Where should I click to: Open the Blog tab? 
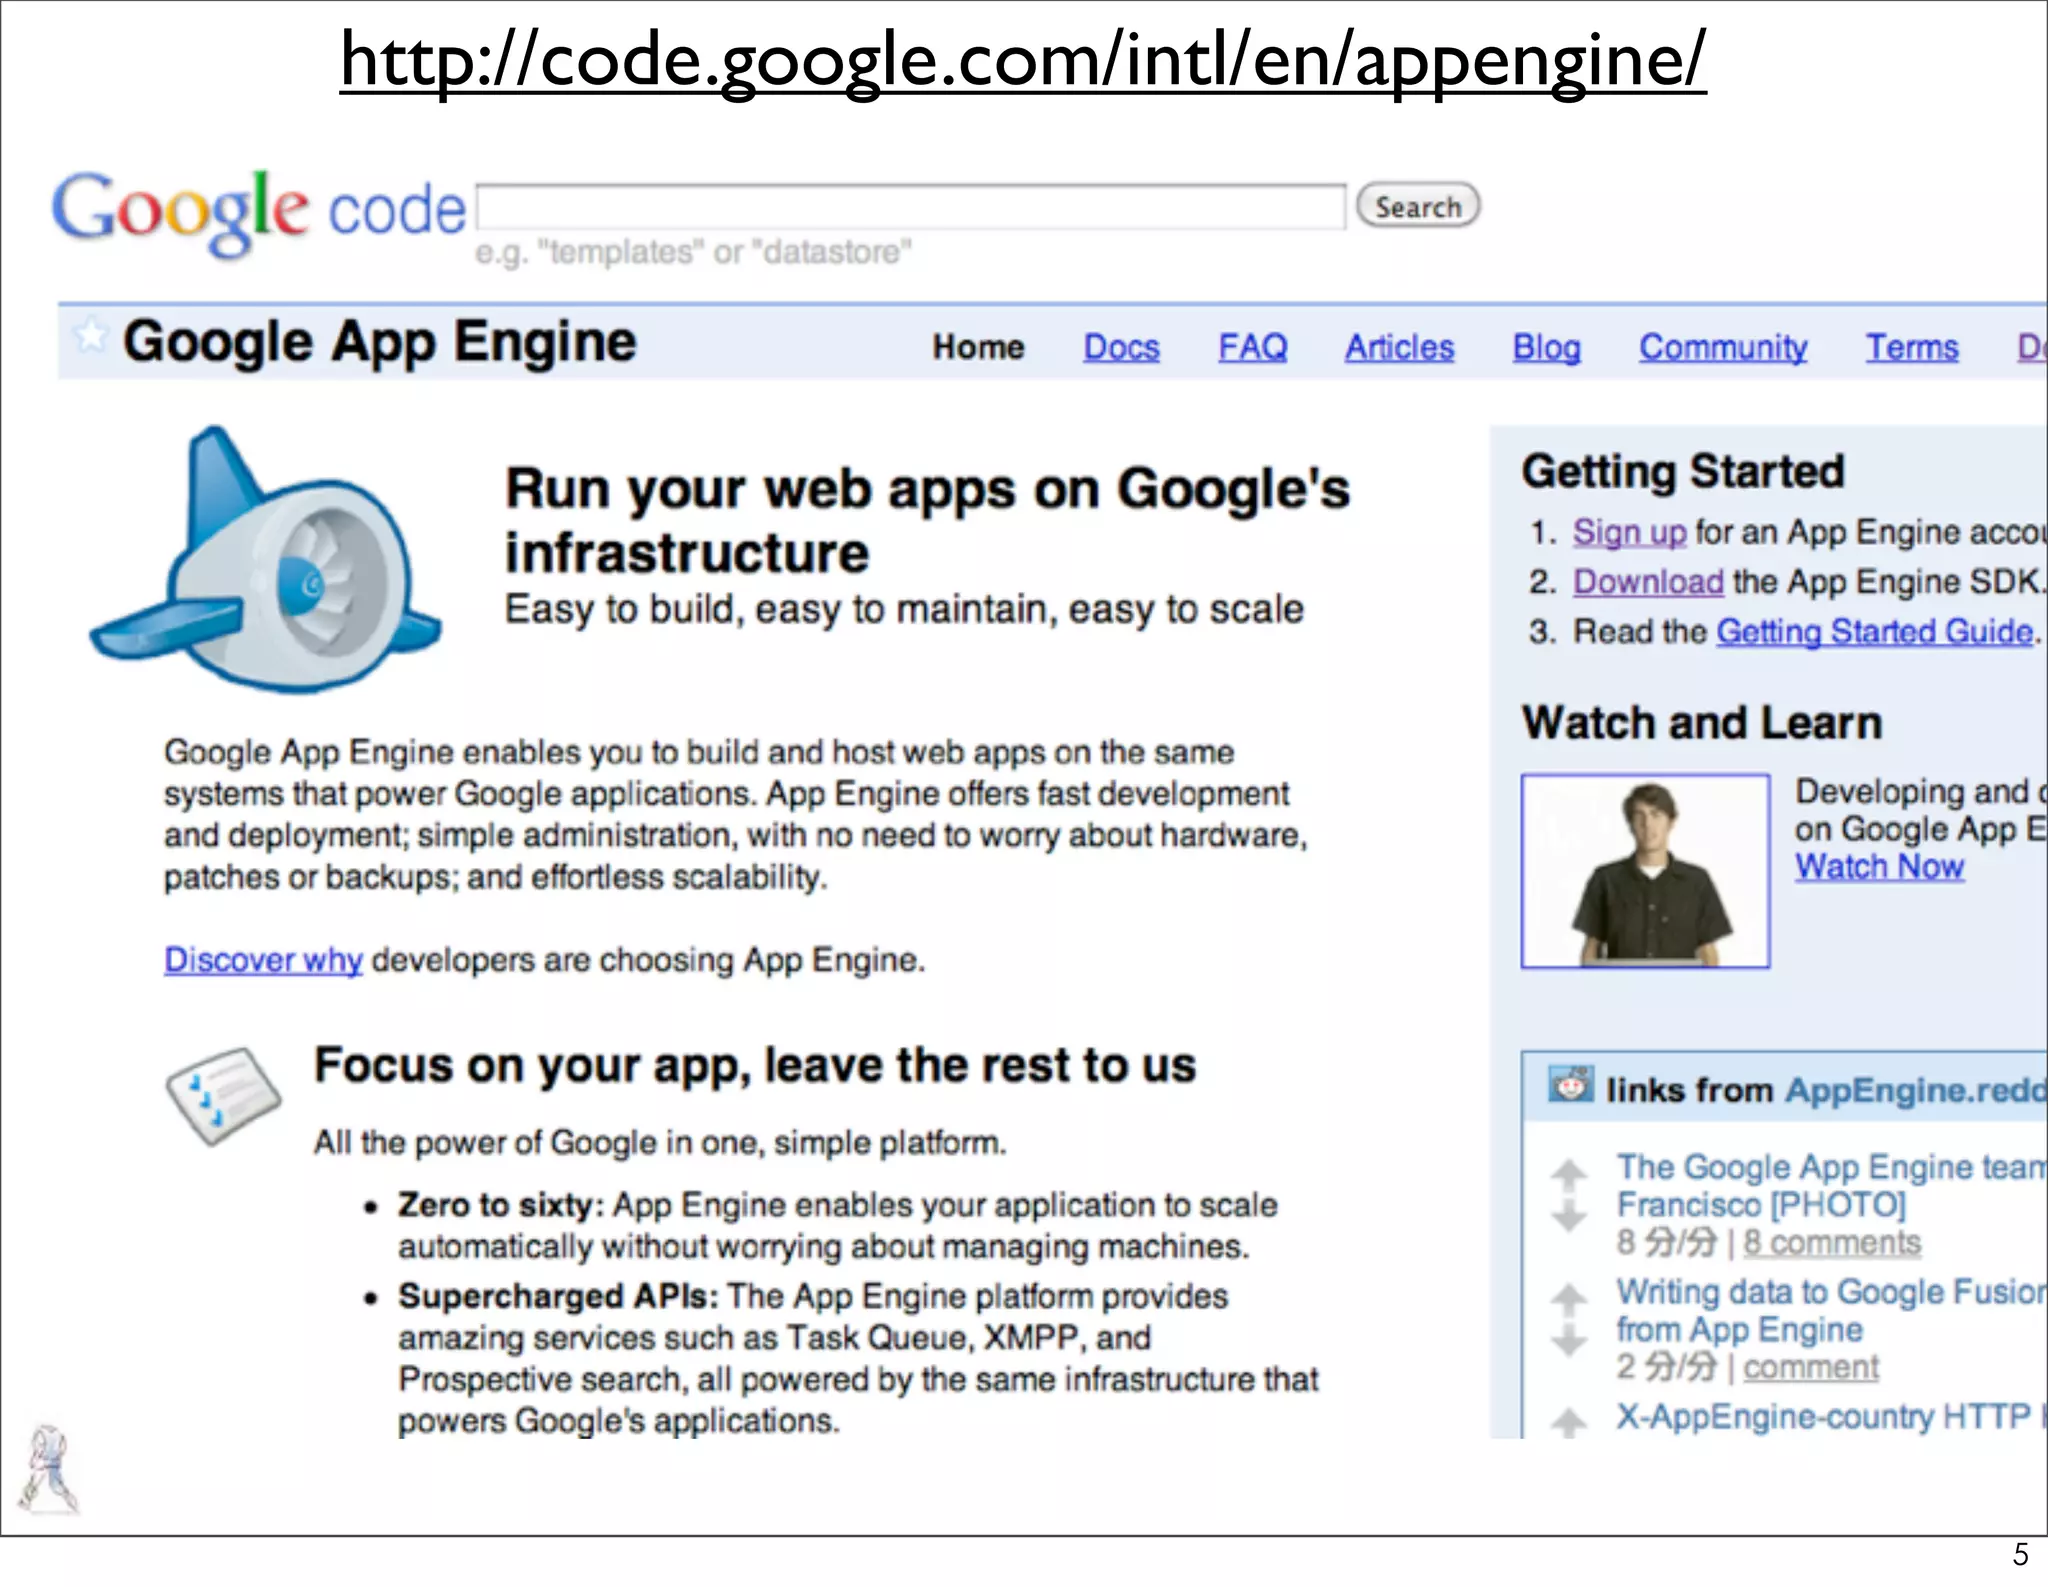pyautogui.click(x=1546, y=347)
